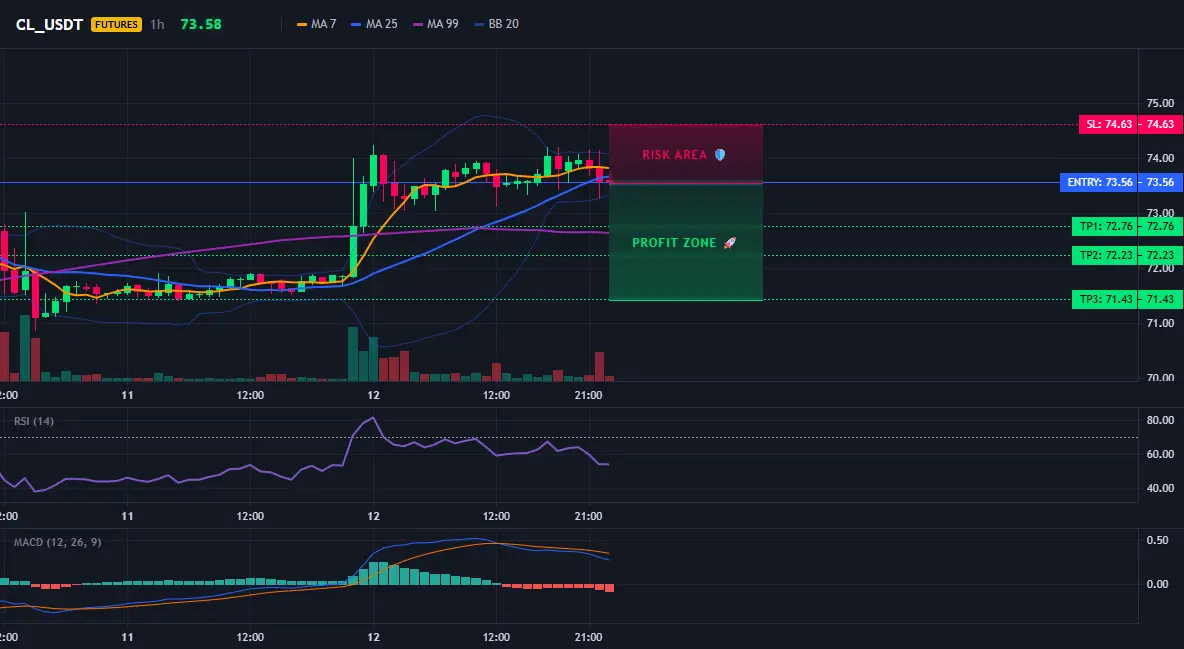
Task: Click the MACD (12, 26, 9) indicator label
Action: point(57,542)
